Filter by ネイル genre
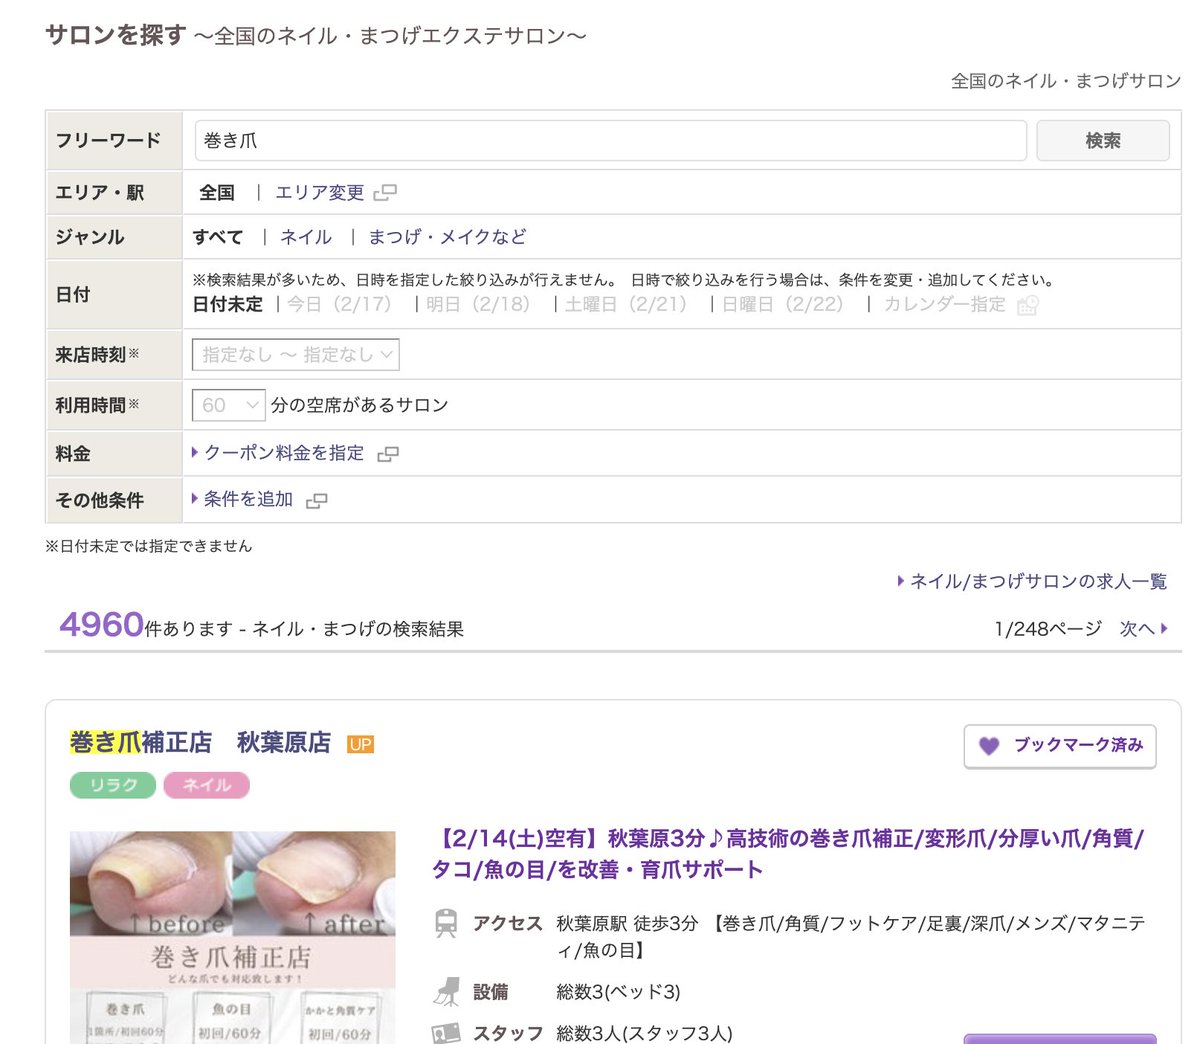 pyautogui.click(x=306, y=237)
